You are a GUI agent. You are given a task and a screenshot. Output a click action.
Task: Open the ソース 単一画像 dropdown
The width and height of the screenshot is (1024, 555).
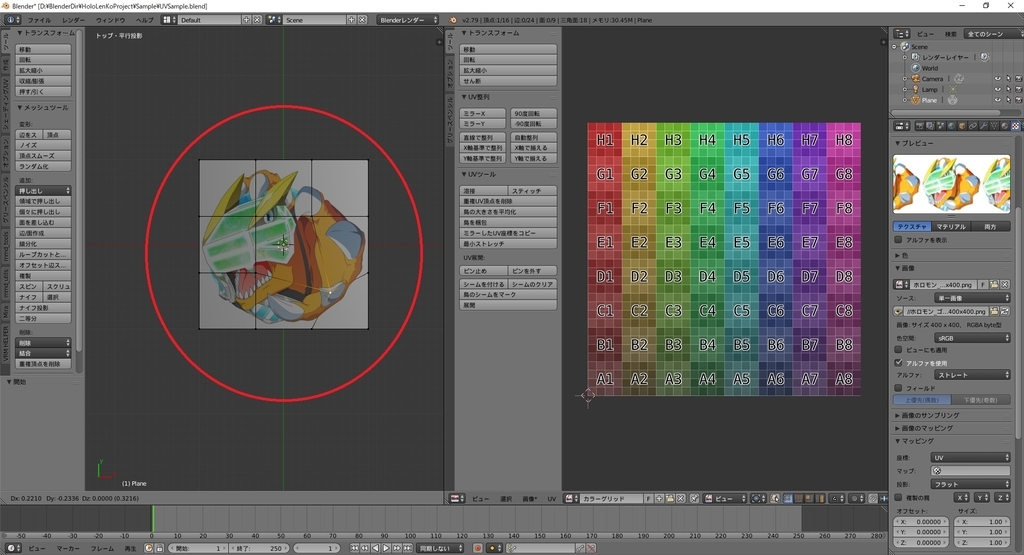pyautogui.click(x=972, y=298)
